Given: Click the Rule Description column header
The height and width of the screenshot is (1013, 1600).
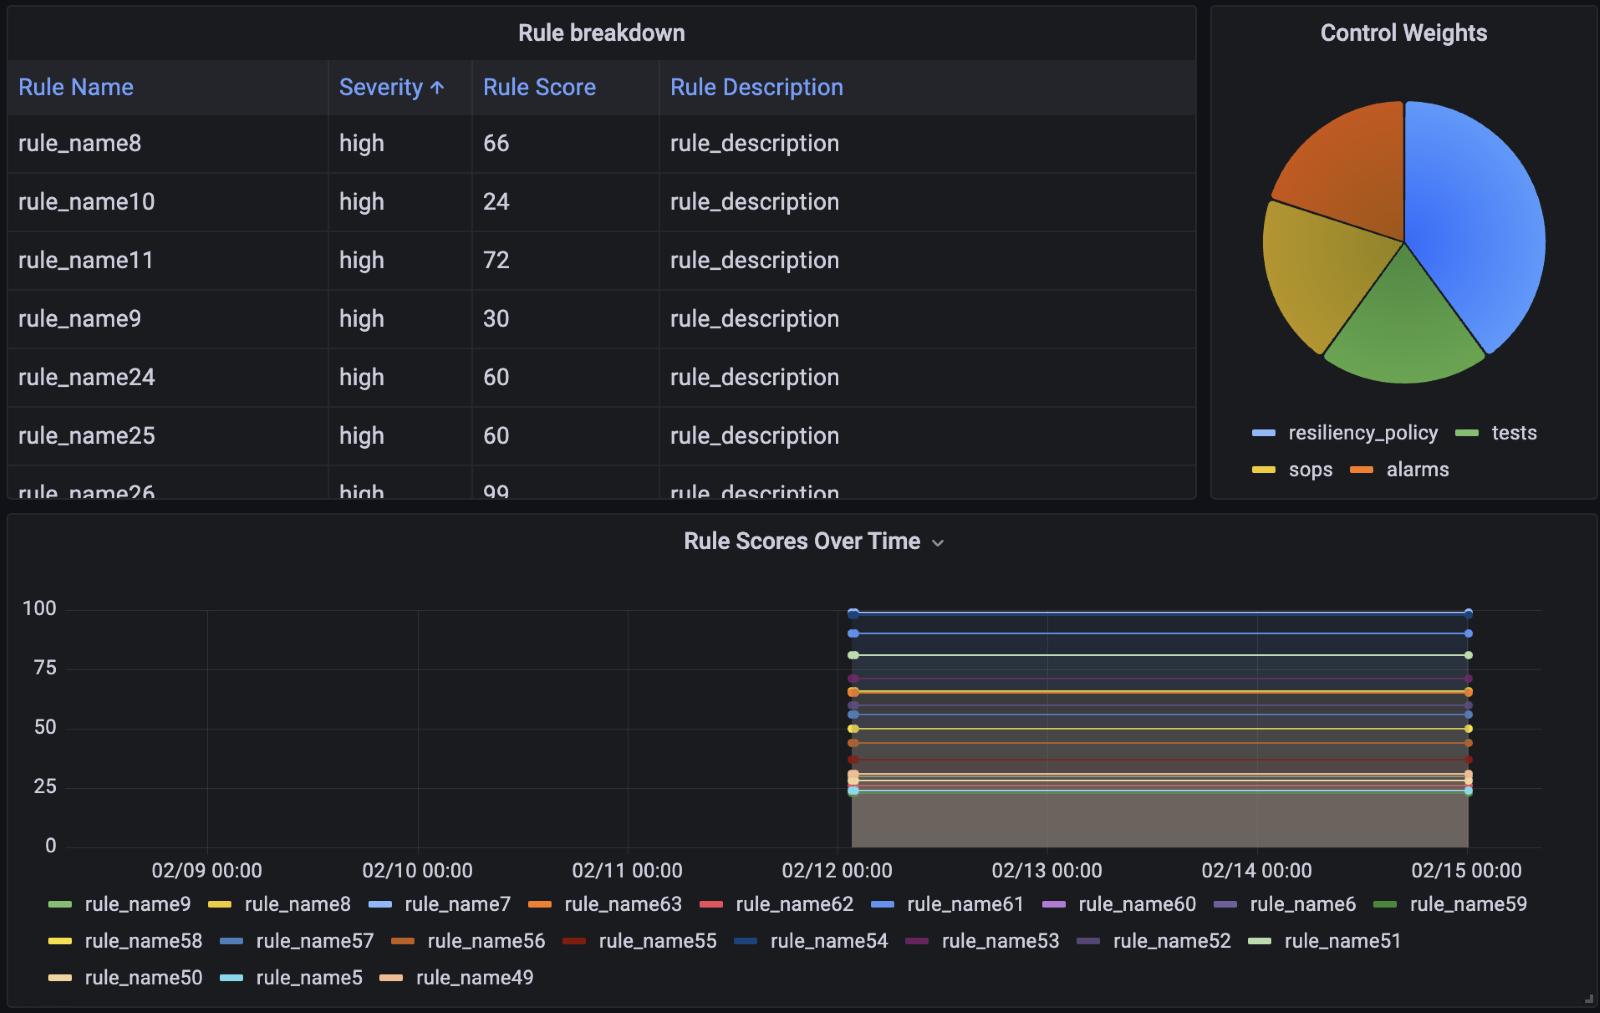Looking at the screenshot, I should (756, 87).
